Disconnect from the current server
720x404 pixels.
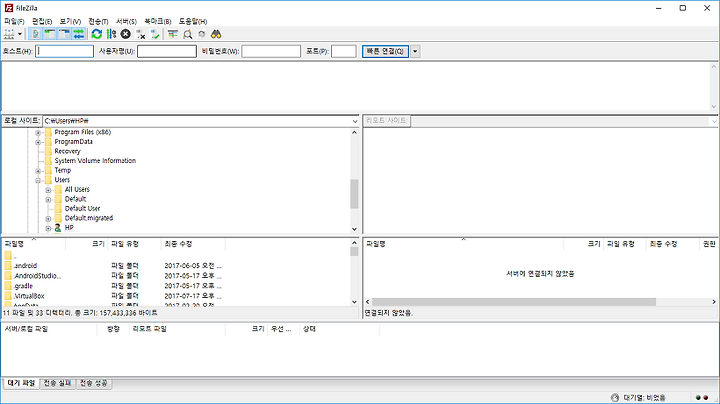pos(141,34)
